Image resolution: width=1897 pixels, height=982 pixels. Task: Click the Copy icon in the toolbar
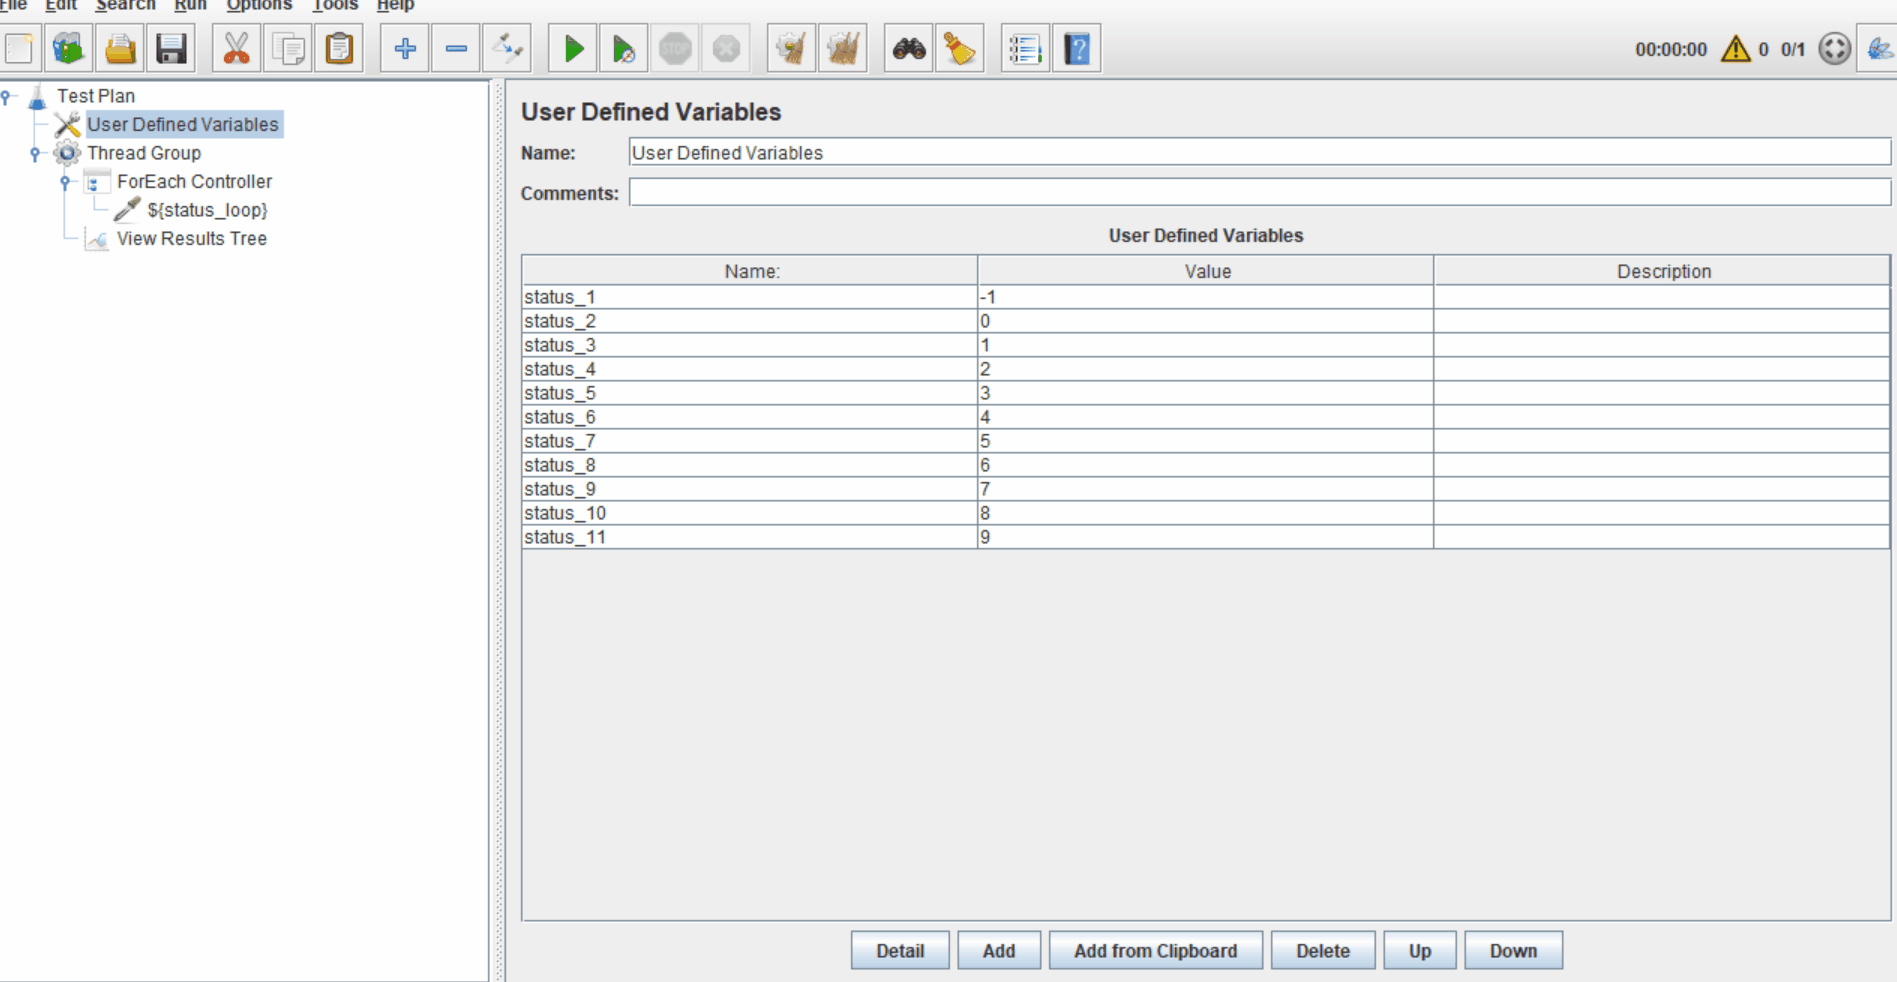288,48
